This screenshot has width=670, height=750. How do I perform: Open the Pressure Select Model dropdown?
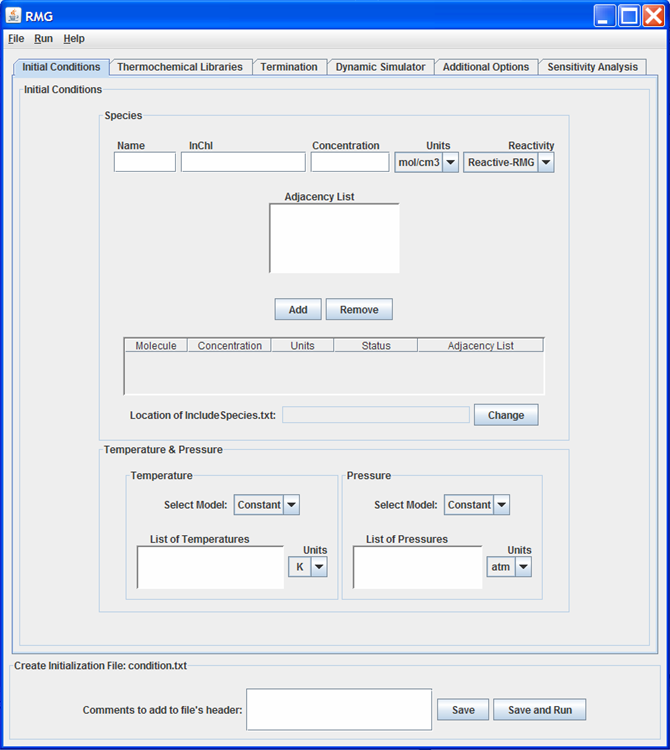click(477, 505)
